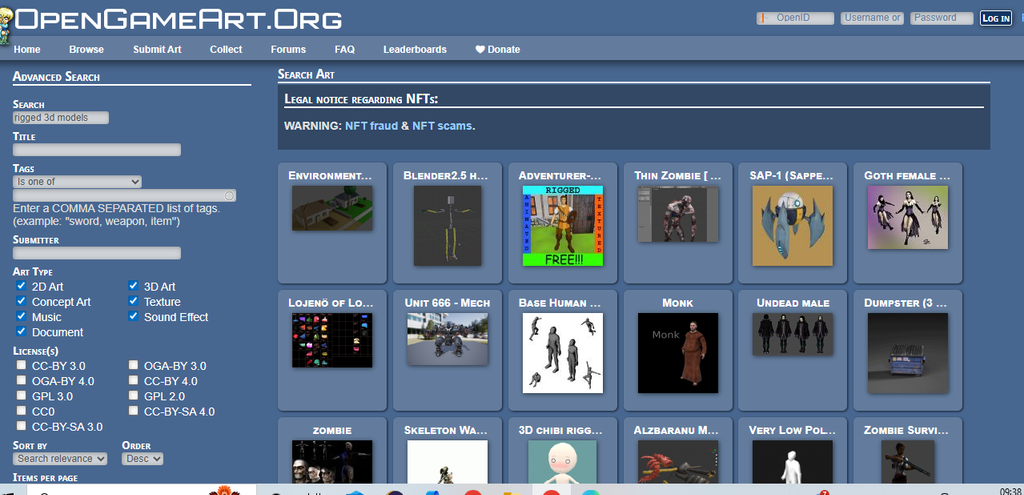Screen dimensions: 1024x495
Task: Click the heart Donate link
Action: pyautogui.click(x=497, y=50)
